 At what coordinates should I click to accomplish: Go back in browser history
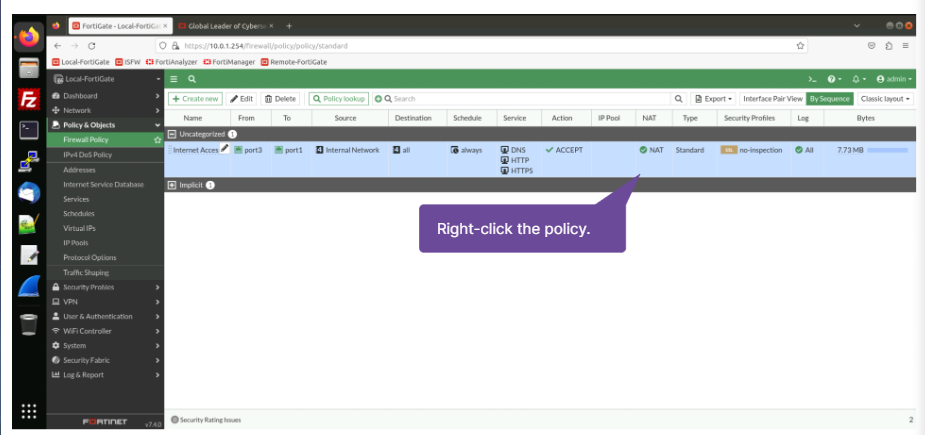57,46
